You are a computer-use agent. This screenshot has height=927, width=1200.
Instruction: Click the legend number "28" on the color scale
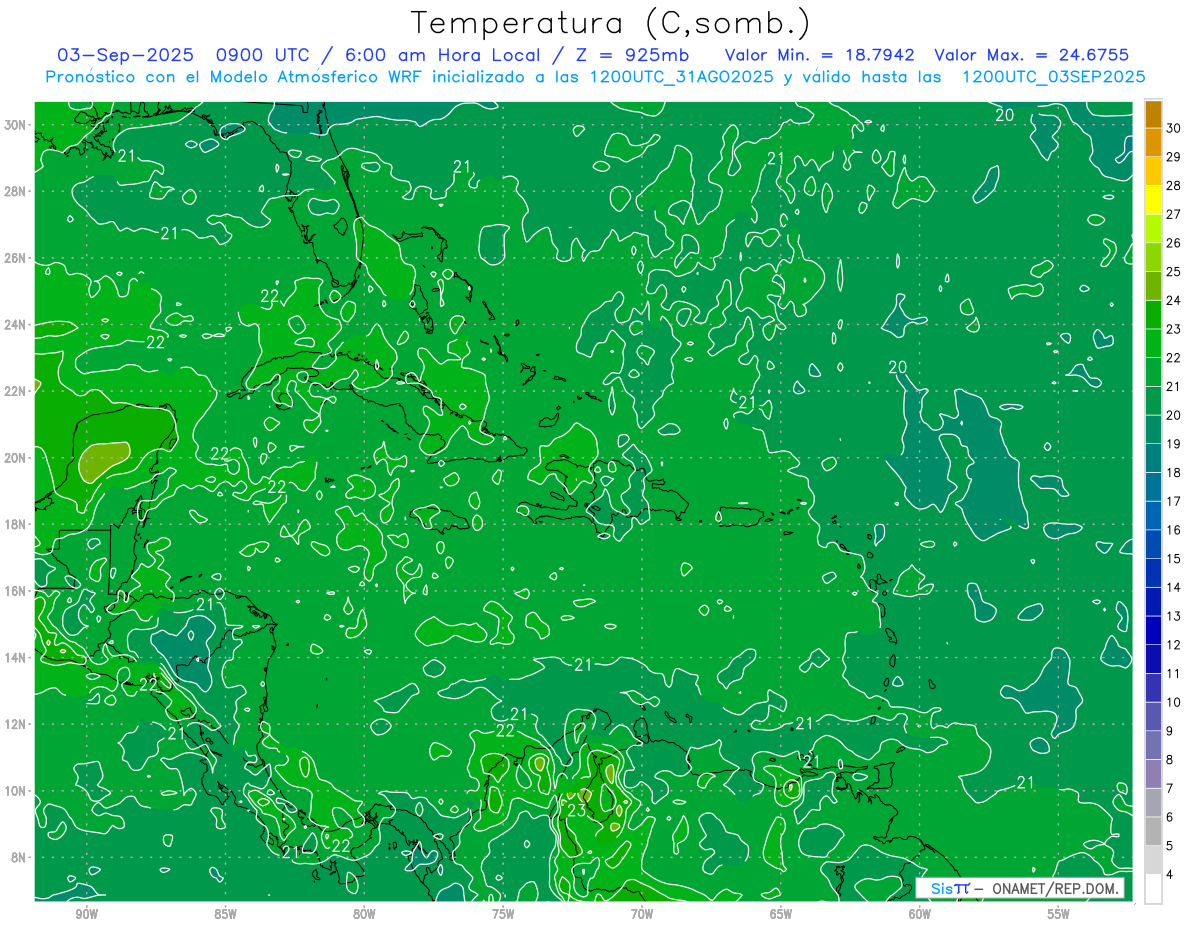click(1174, 185)
